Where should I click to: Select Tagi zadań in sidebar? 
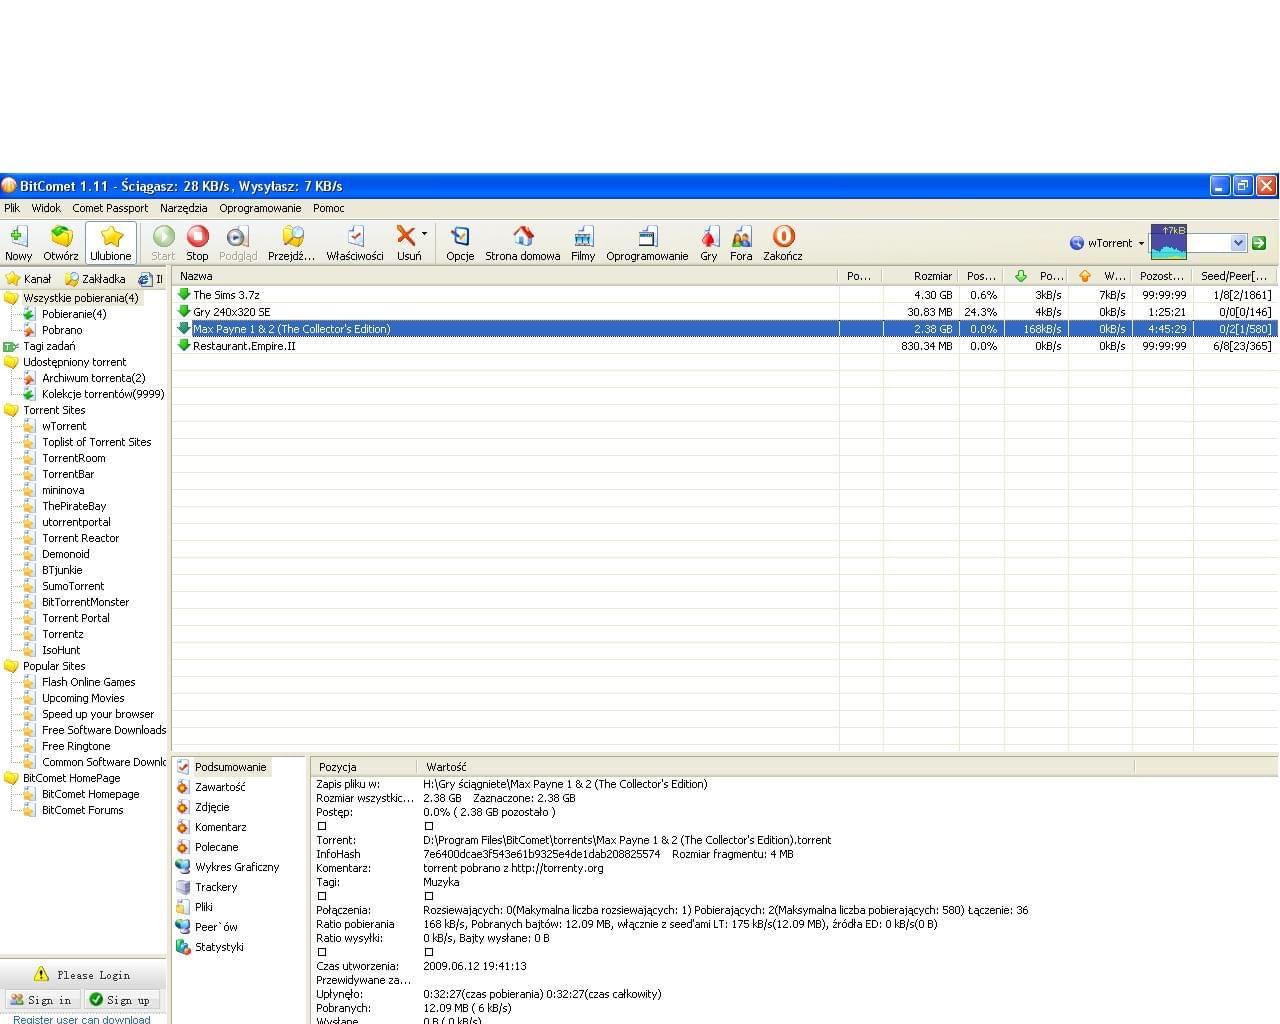click(49, 346)
